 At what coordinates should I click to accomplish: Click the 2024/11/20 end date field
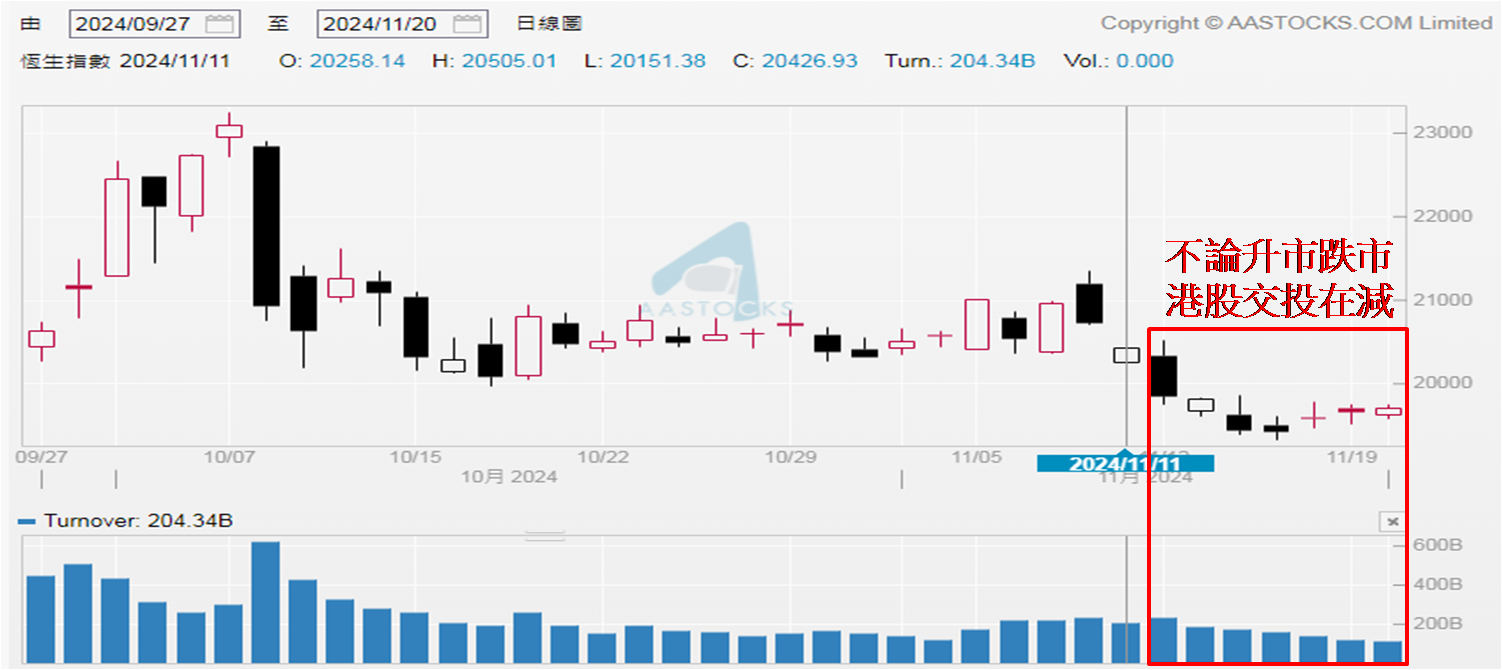pos(382,24)
